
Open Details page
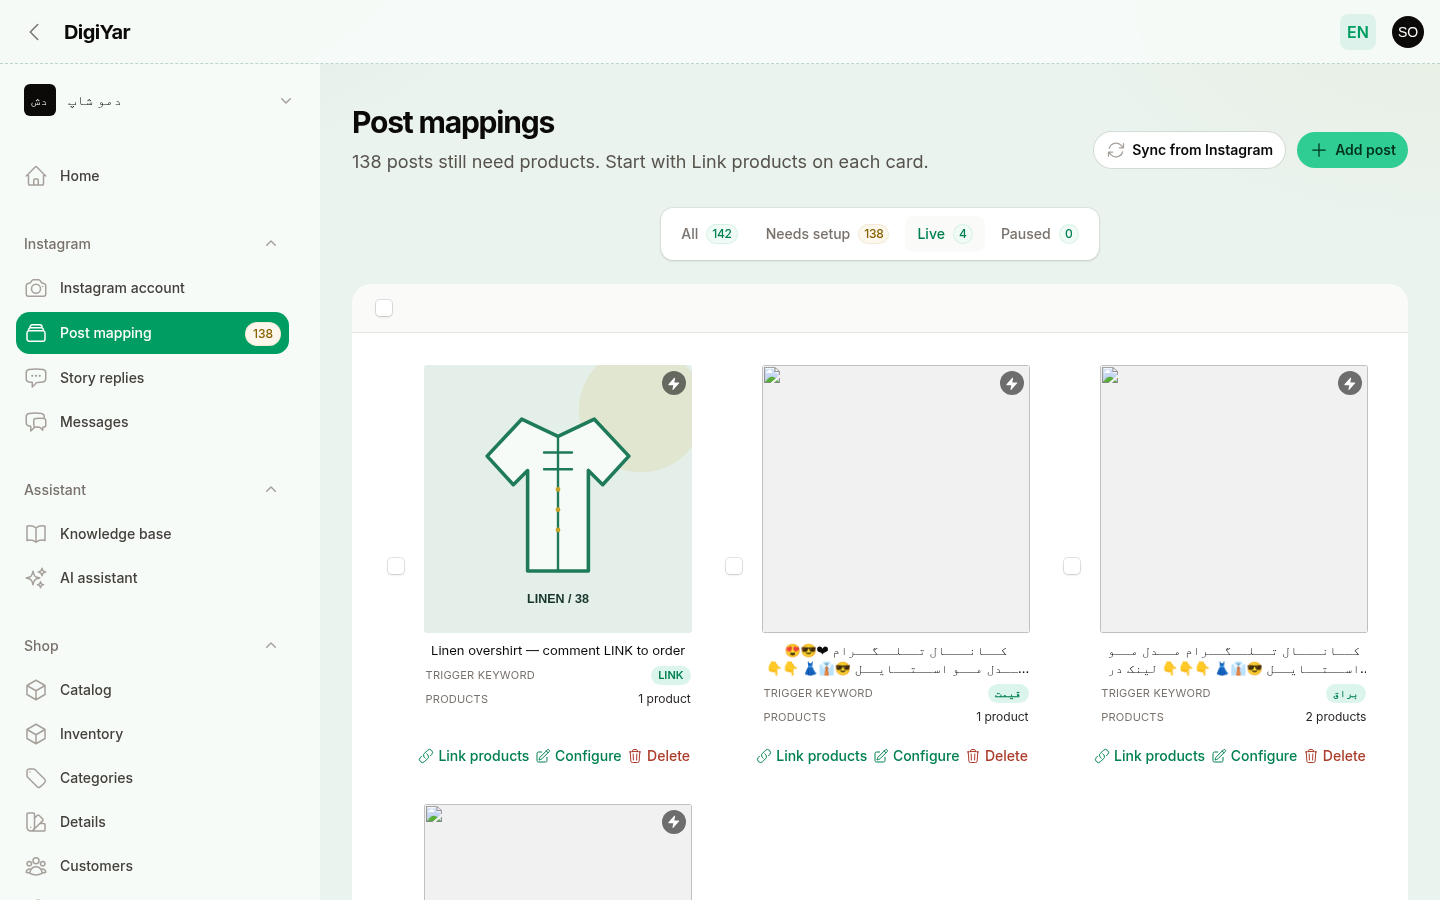pyautogui.click(x=152, y=822)
